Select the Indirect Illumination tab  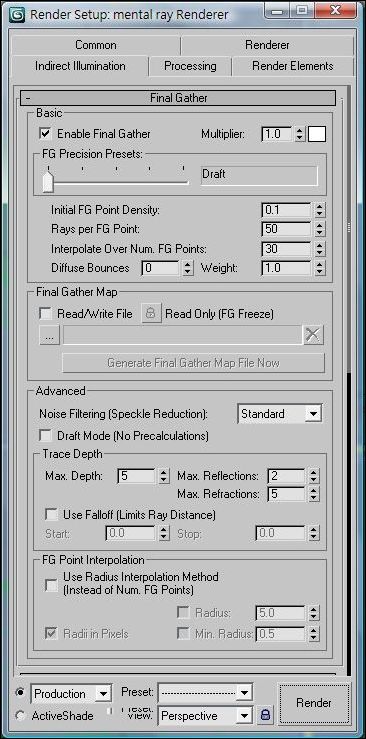tap(80, 66)
